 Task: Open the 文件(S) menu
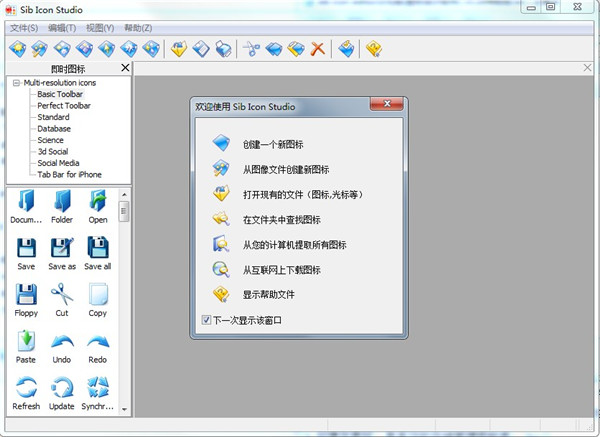[24, 28]
